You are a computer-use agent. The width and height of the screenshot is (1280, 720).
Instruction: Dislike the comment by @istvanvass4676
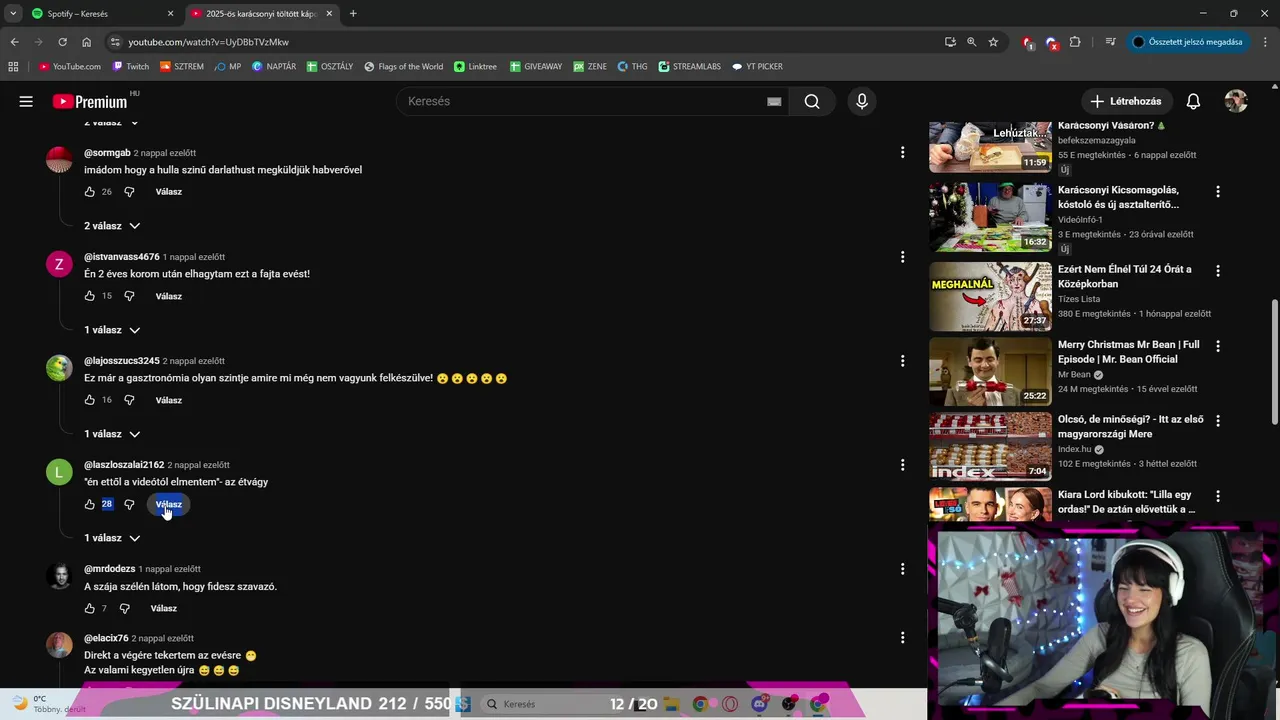pos(129,296)
